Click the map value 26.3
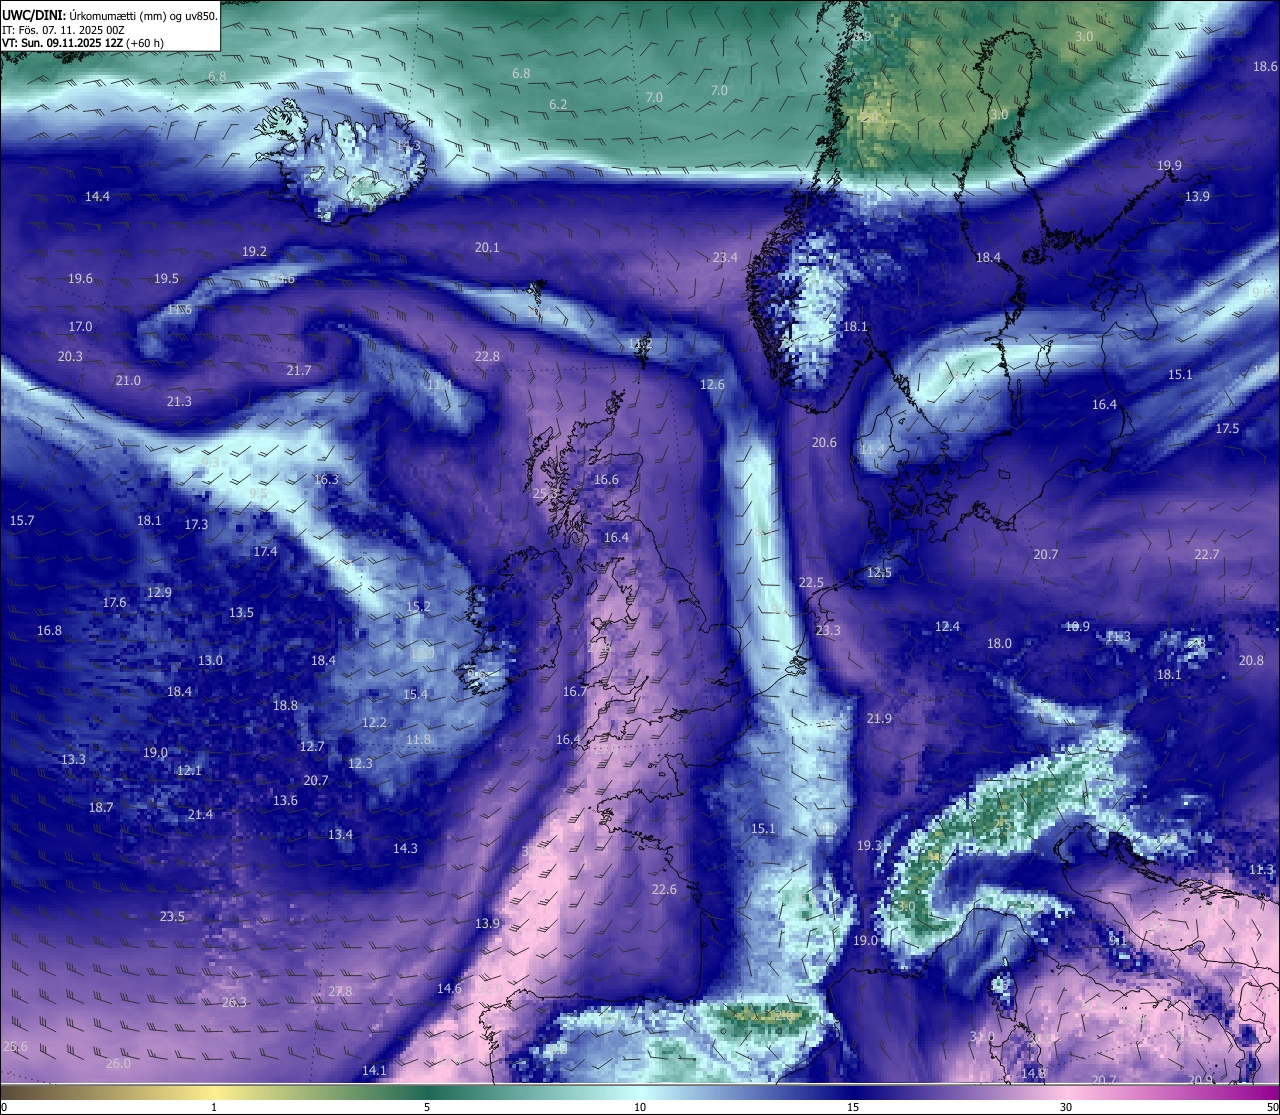 [x=234, y=1003]
